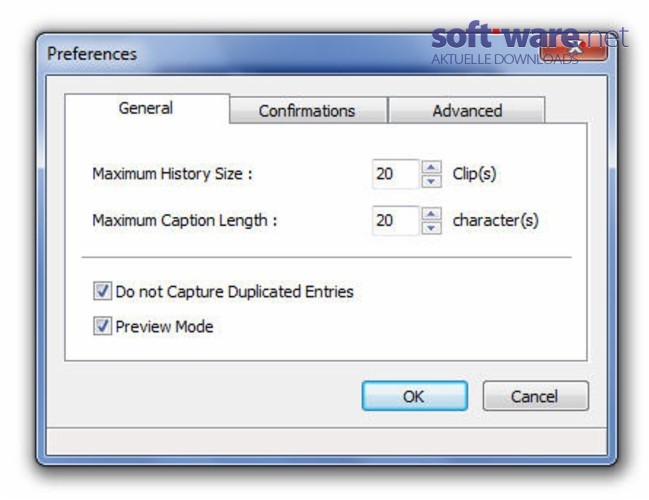Click the soft-ware.net watermark logo
This screenshot has width=649, height=500.
point(529,43)
